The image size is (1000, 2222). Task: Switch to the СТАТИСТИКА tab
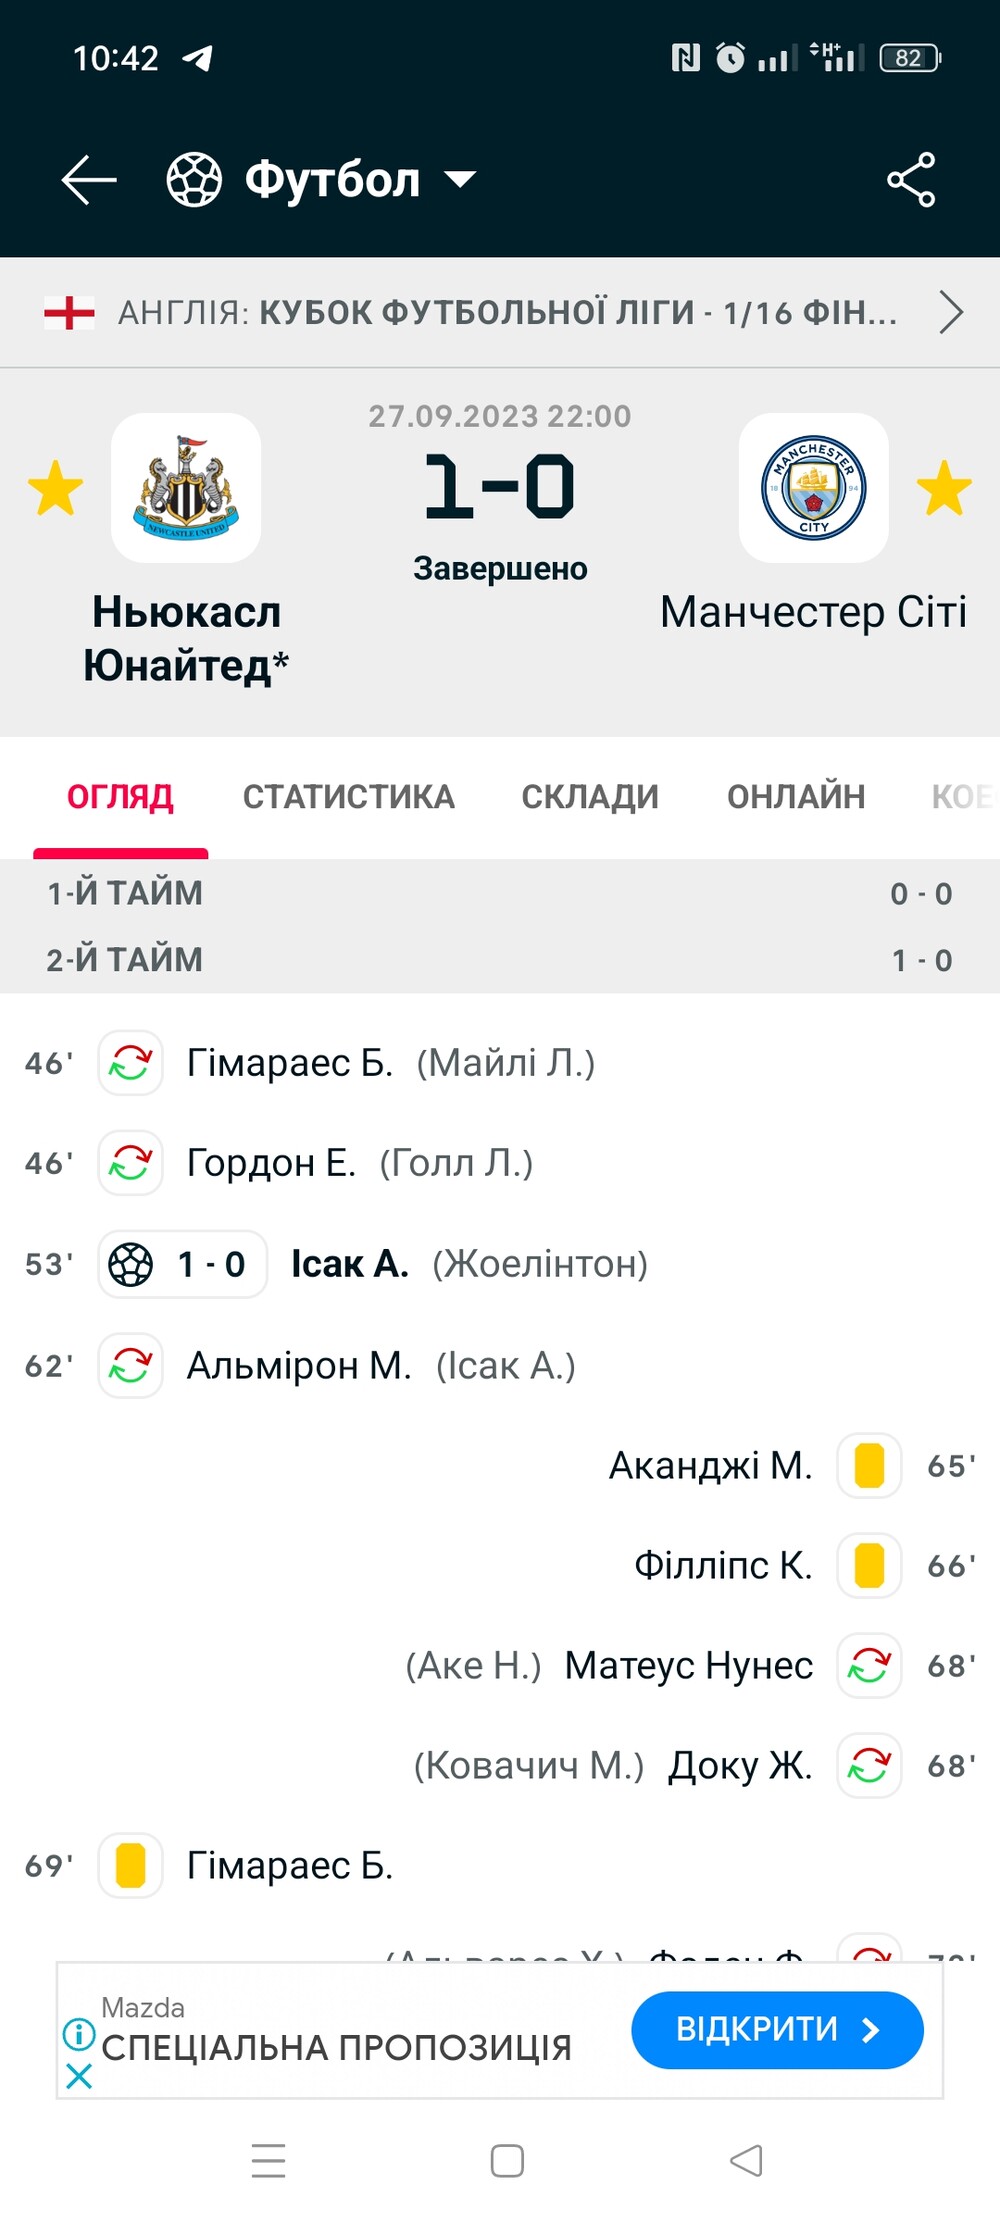point(348,797)
